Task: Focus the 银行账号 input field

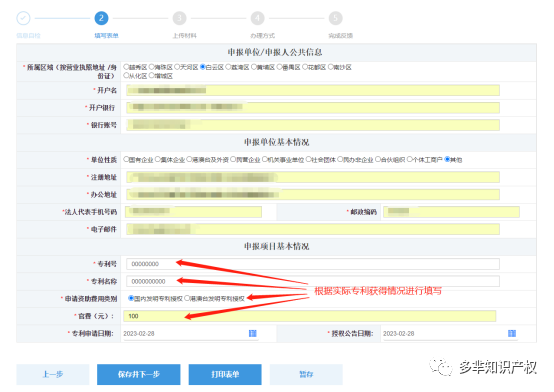Action: pyautogui.click(x=313, y=125)
